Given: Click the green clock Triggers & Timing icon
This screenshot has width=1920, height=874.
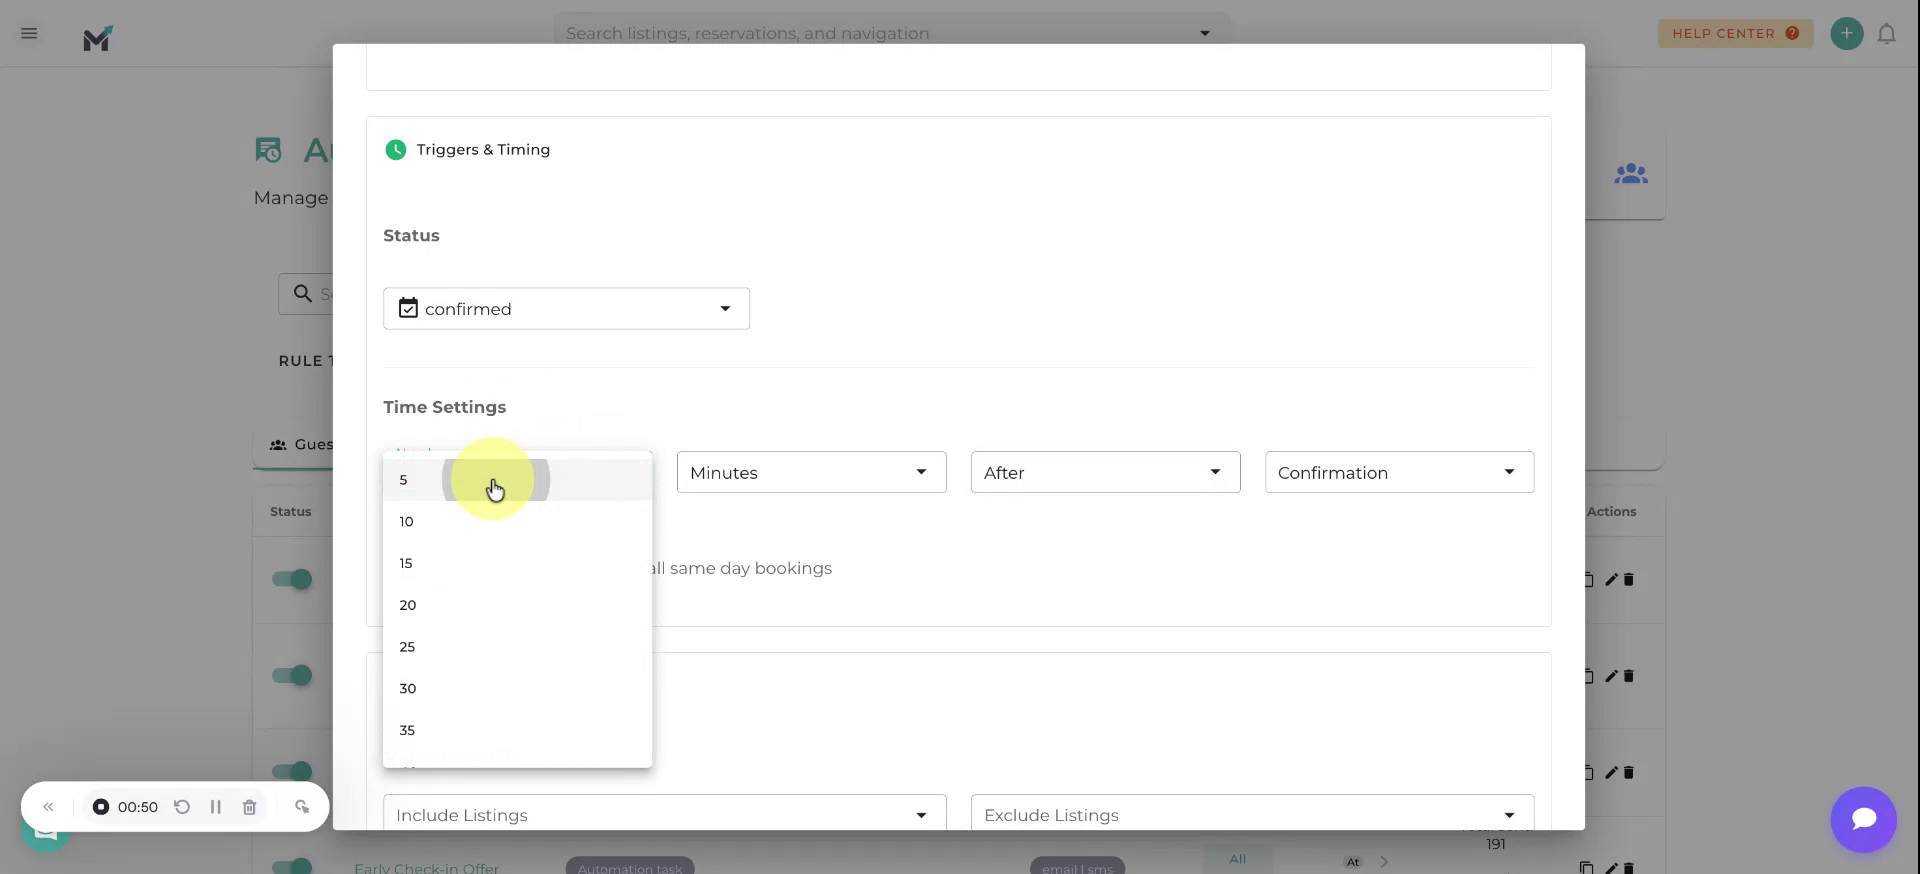Looking at the screenshot, I should coord(396,150).
